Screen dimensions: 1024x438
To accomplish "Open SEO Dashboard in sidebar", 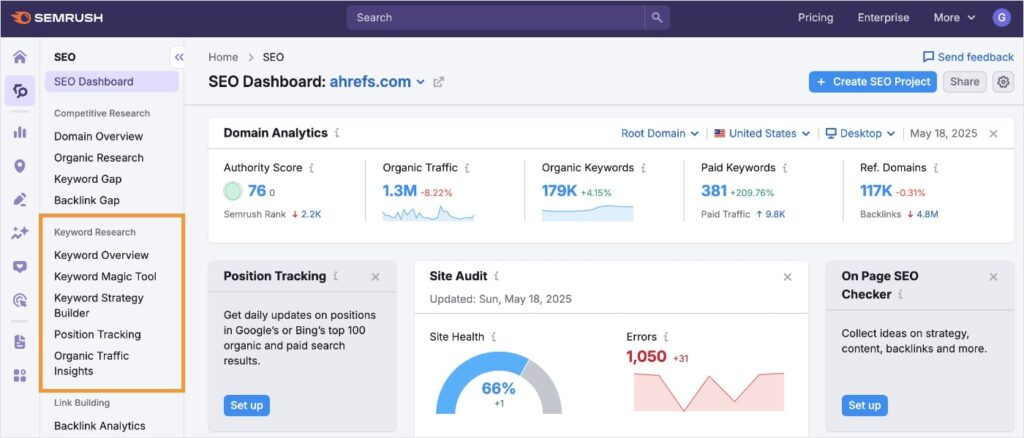I will tap(112, 82).
